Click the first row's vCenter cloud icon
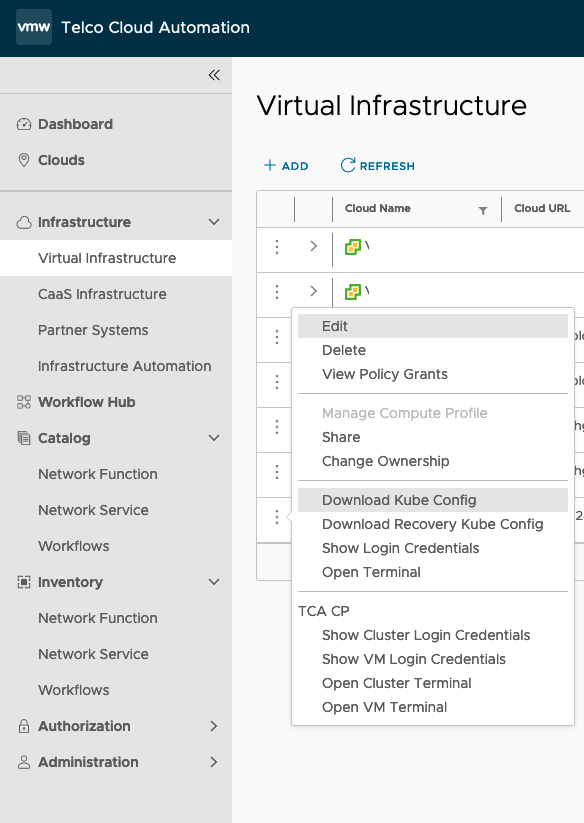584x823 pixels. tap(353, 247)
